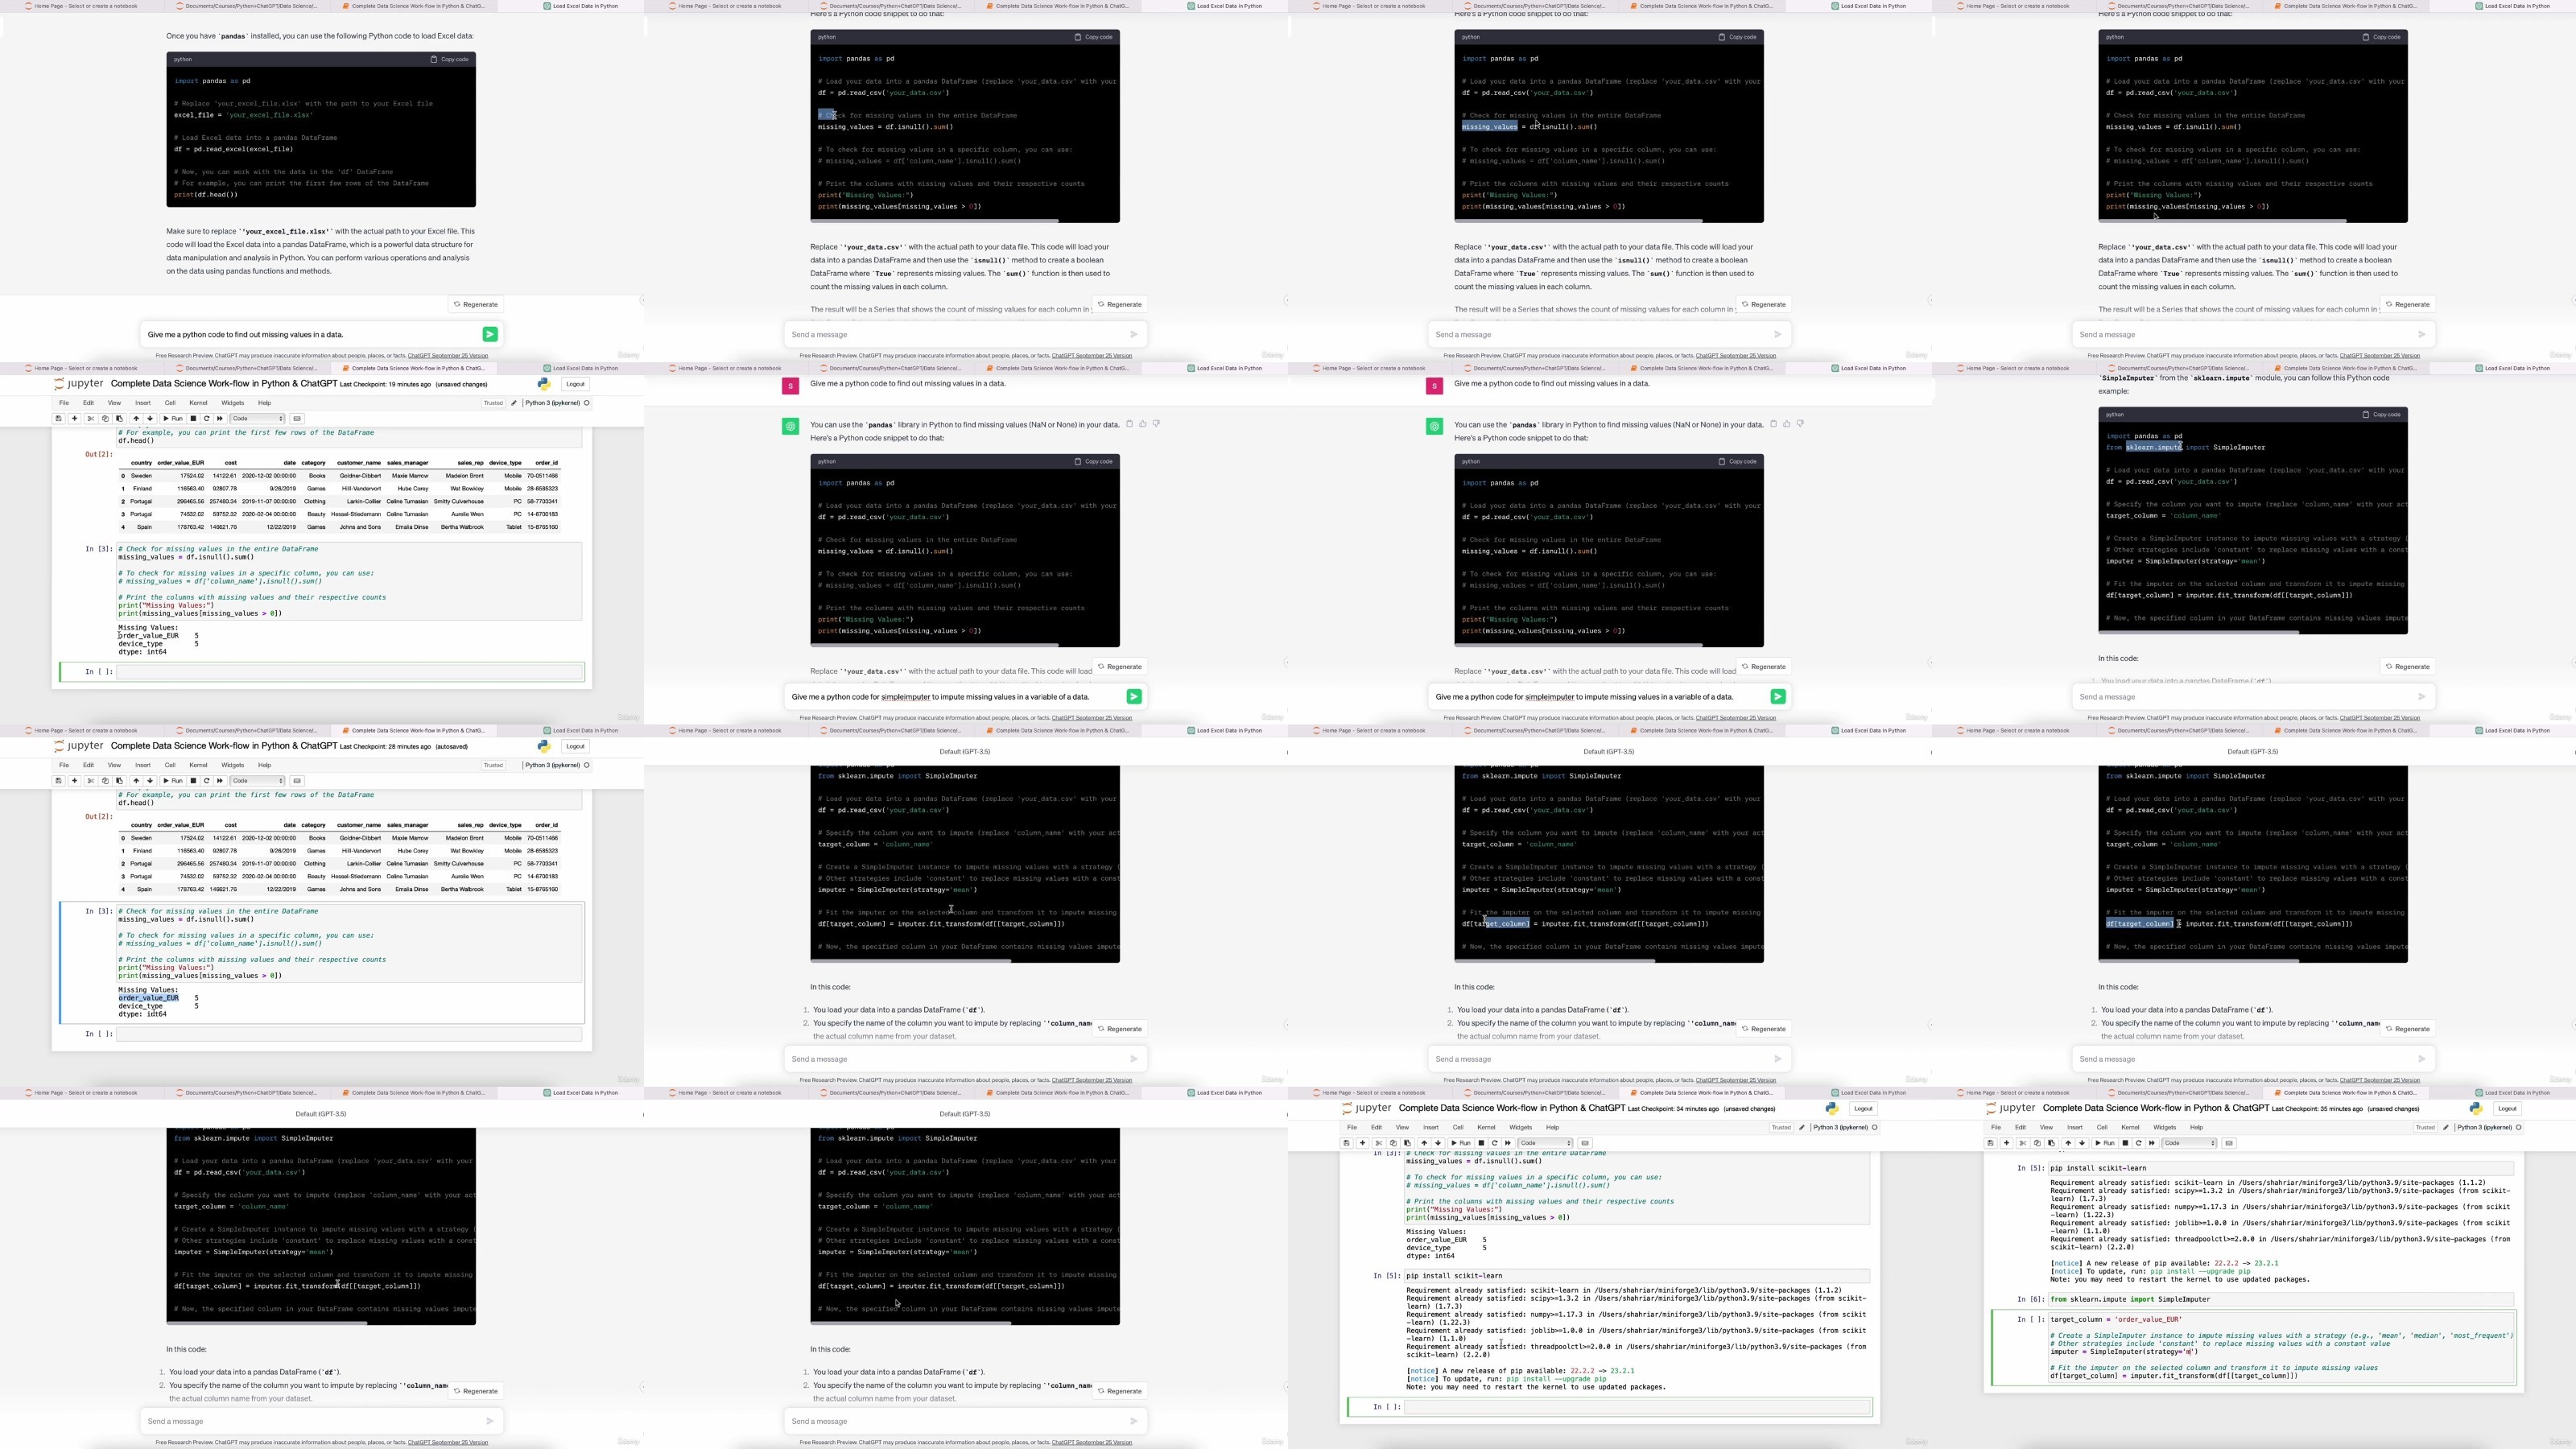Click scissors cut icon in 19-minutes-ago Jupyter frame
Screen dimensions: 2576x1449
(x=91, y=419)
